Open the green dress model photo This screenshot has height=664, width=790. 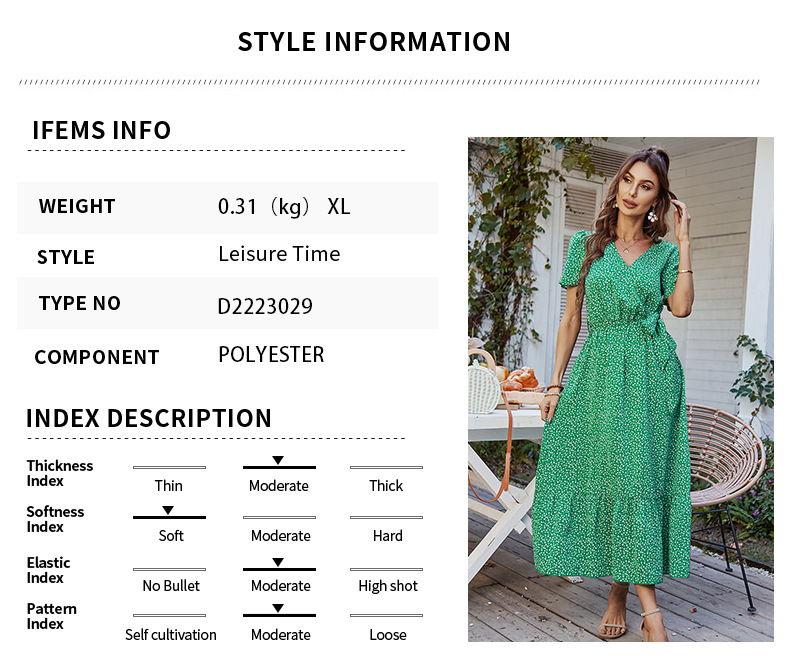pyautogui.click(x=621, y=389)
